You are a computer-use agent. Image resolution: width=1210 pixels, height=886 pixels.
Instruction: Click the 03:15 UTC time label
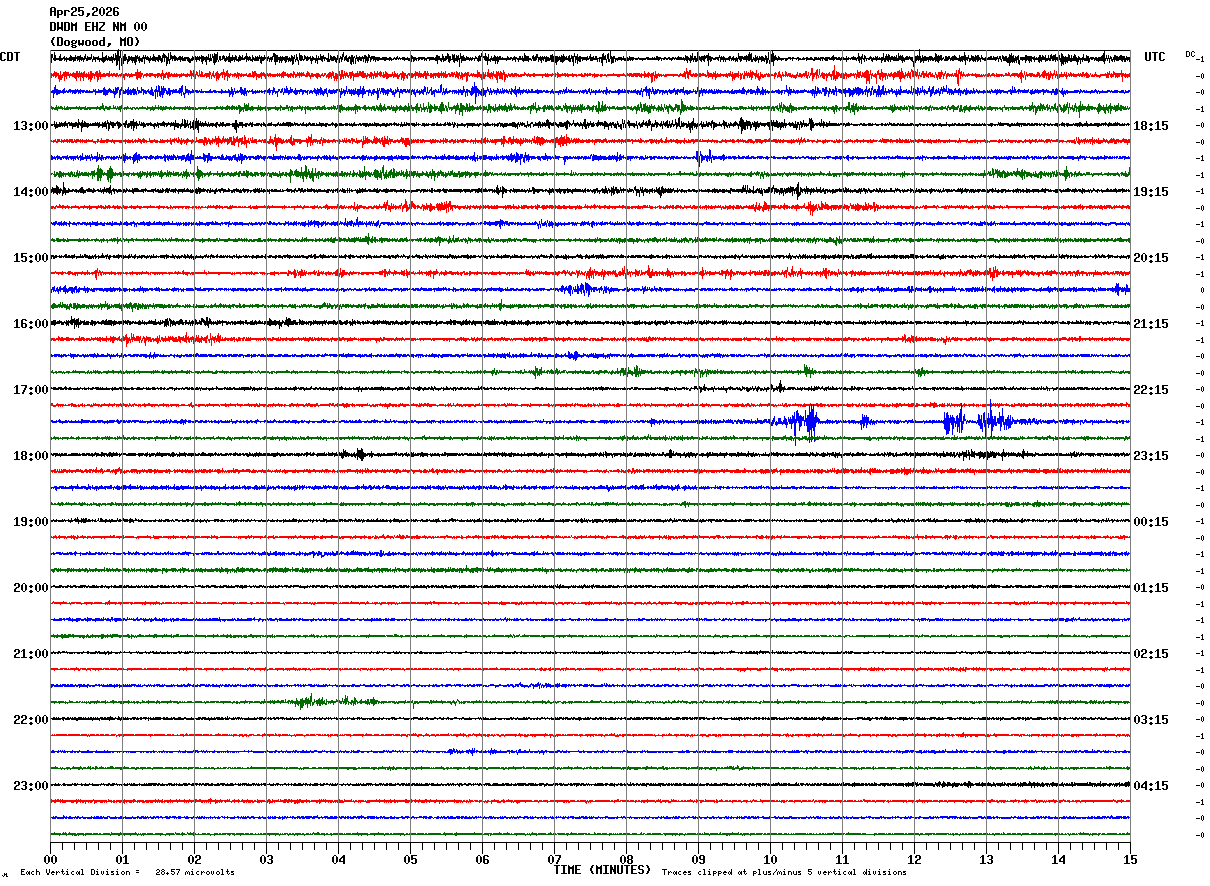1151,720
